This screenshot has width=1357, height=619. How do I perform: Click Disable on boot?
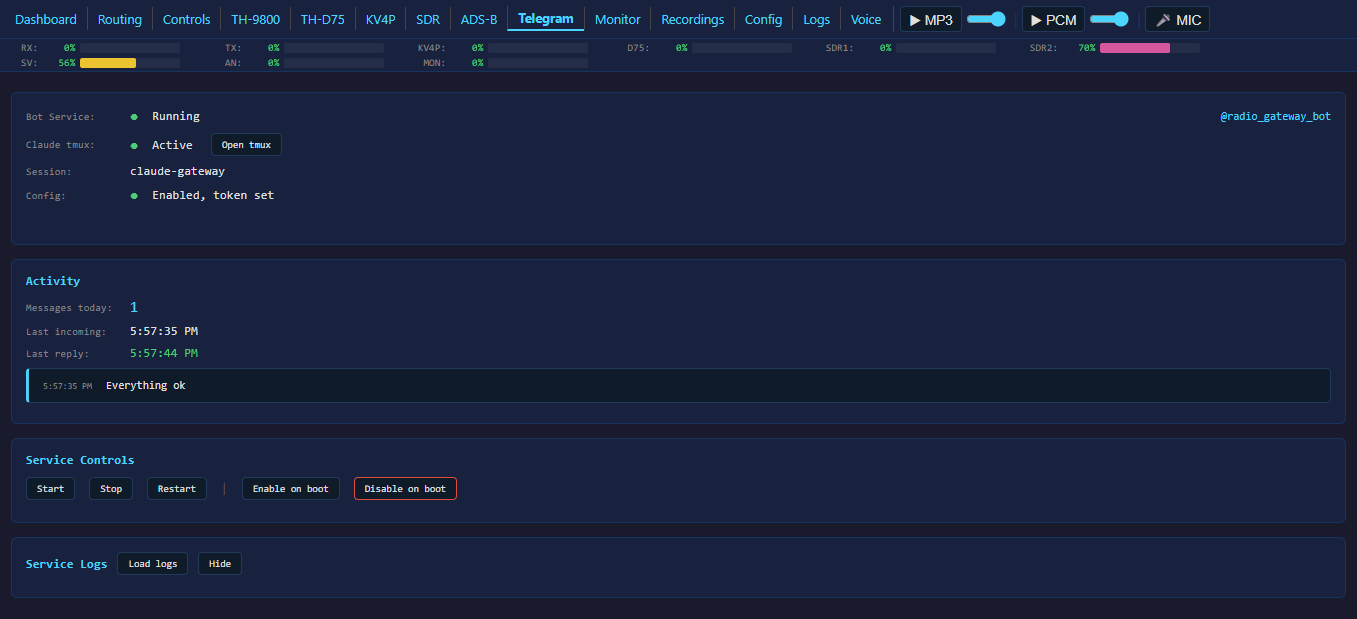pos(405,489)
